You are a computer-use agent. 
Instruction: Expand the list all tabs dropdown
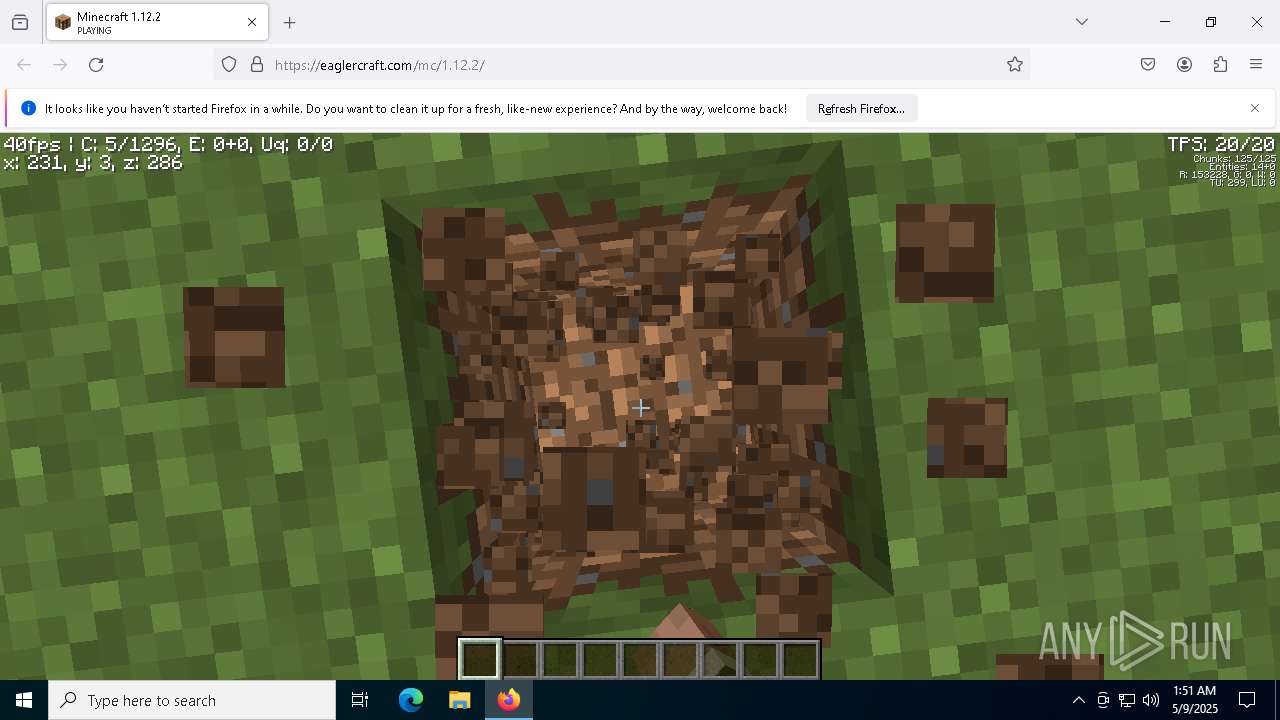tap(1082, 22)
